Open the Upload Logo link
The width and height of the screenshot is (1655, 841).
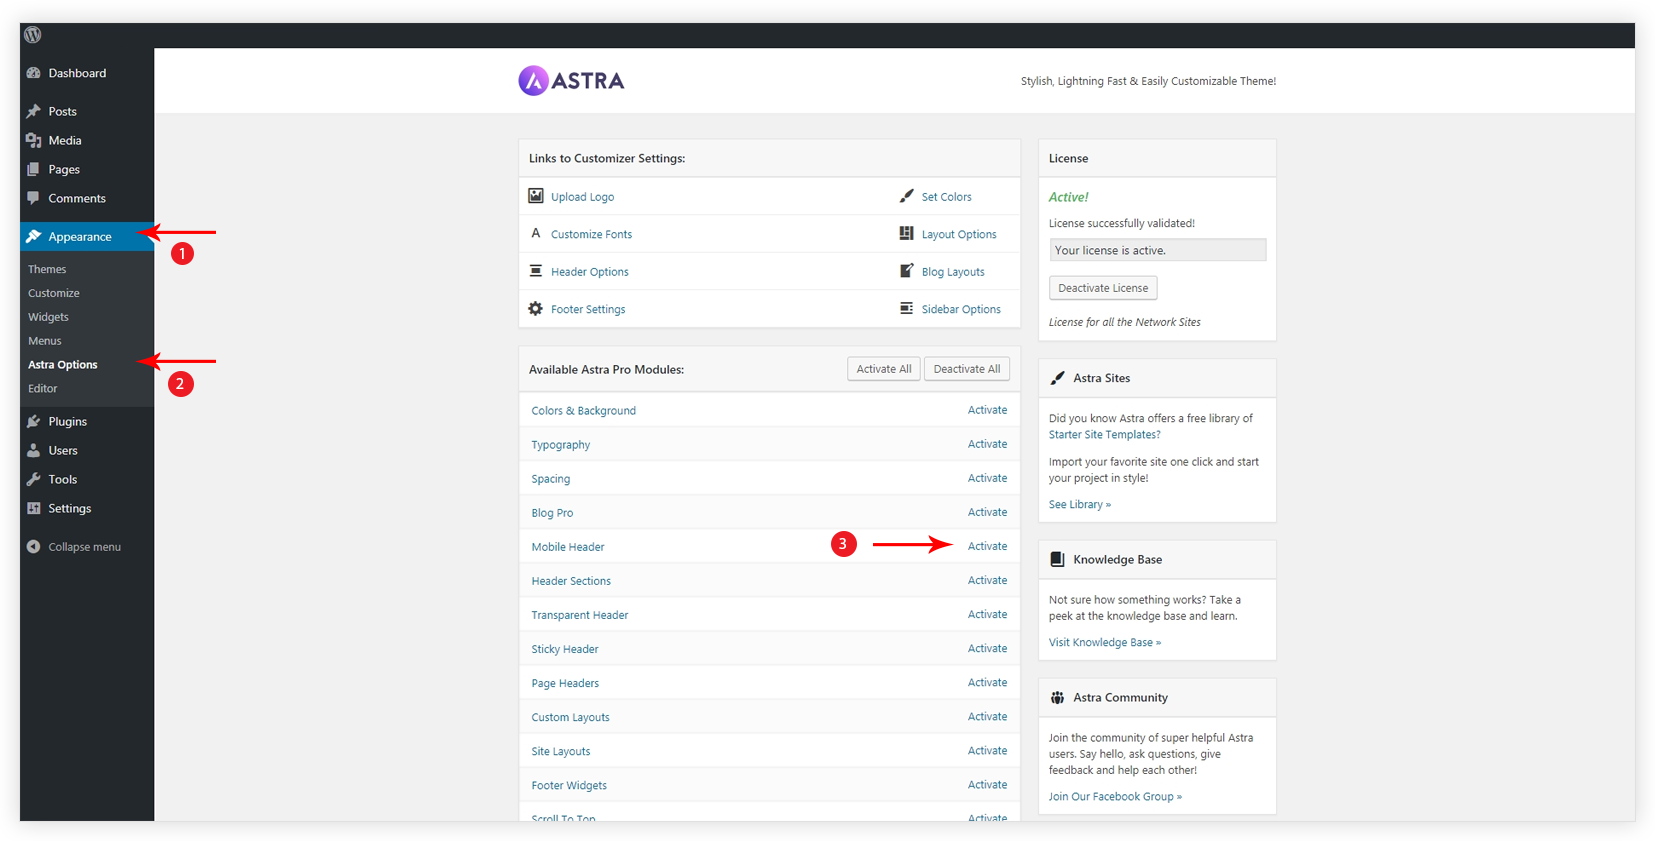click(583, 197)
